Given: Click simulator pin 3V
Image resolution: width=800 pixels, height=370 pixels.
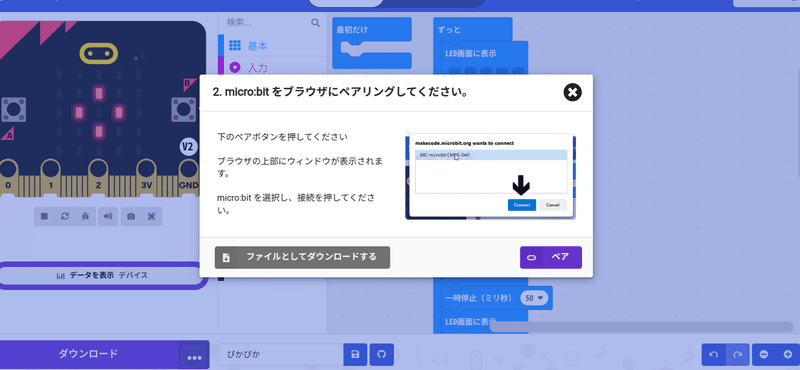Looking at the screenshot, I should (x=146, y=176).
